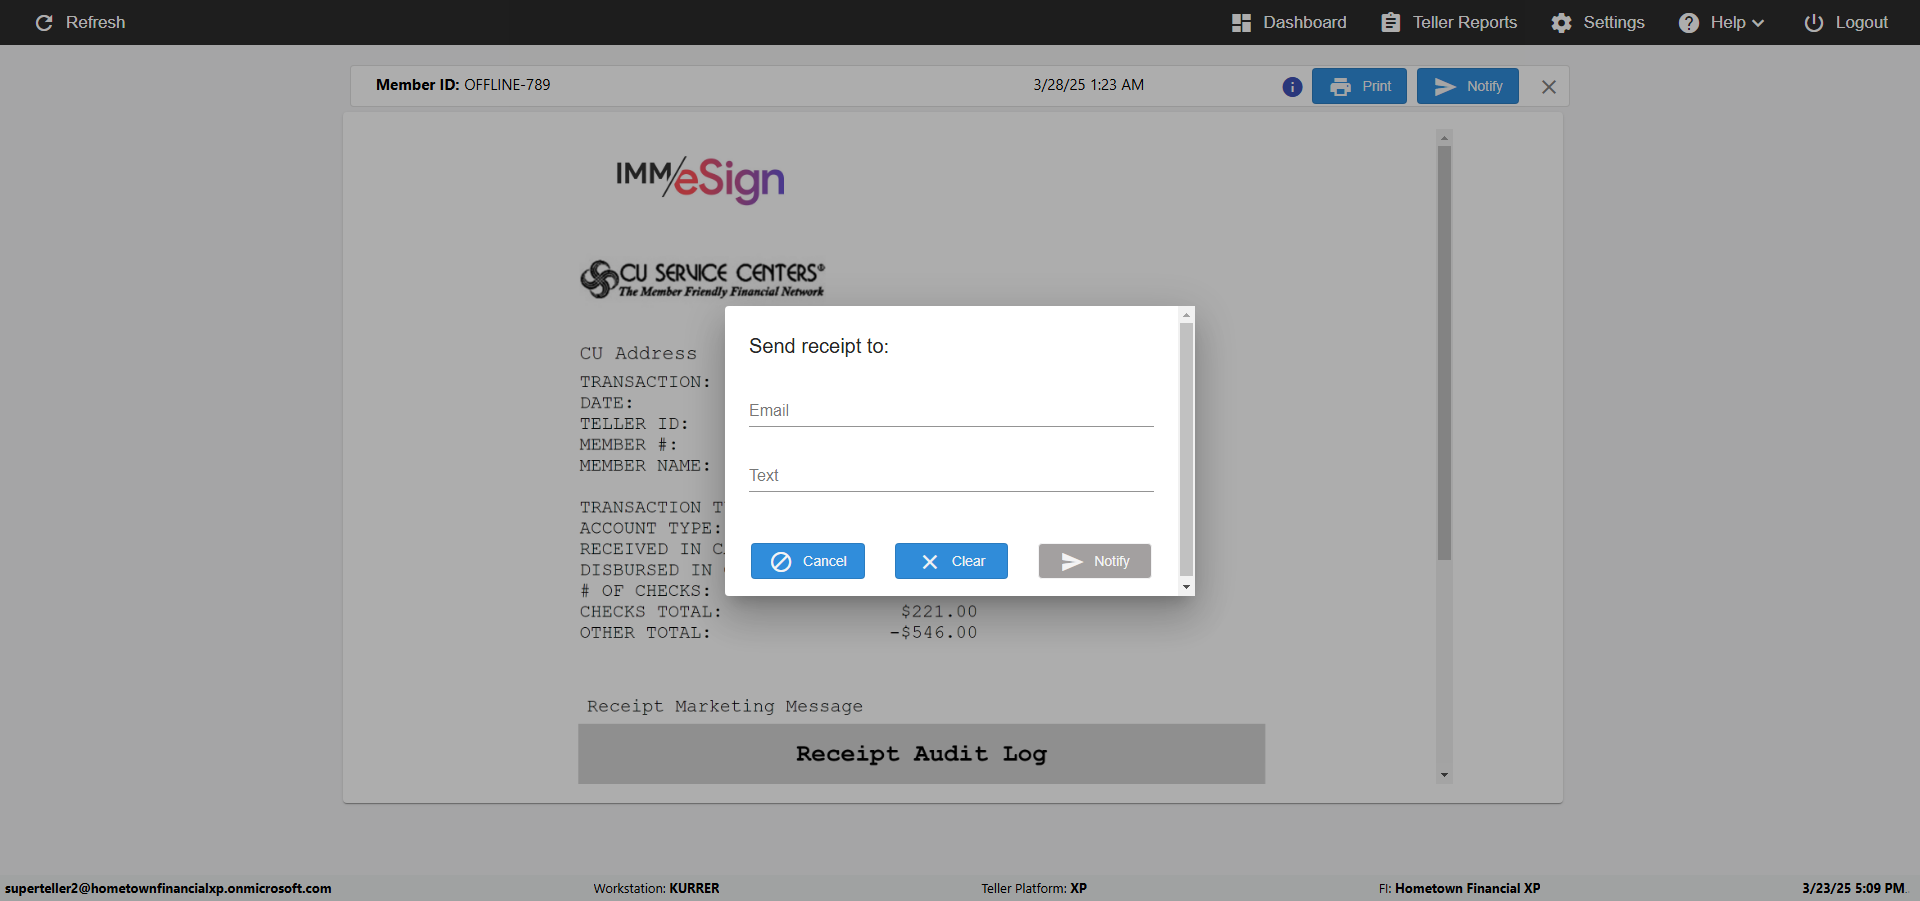Click the OTHER TOTAL -$546.00 value
1920x901 pixels.
934,632
